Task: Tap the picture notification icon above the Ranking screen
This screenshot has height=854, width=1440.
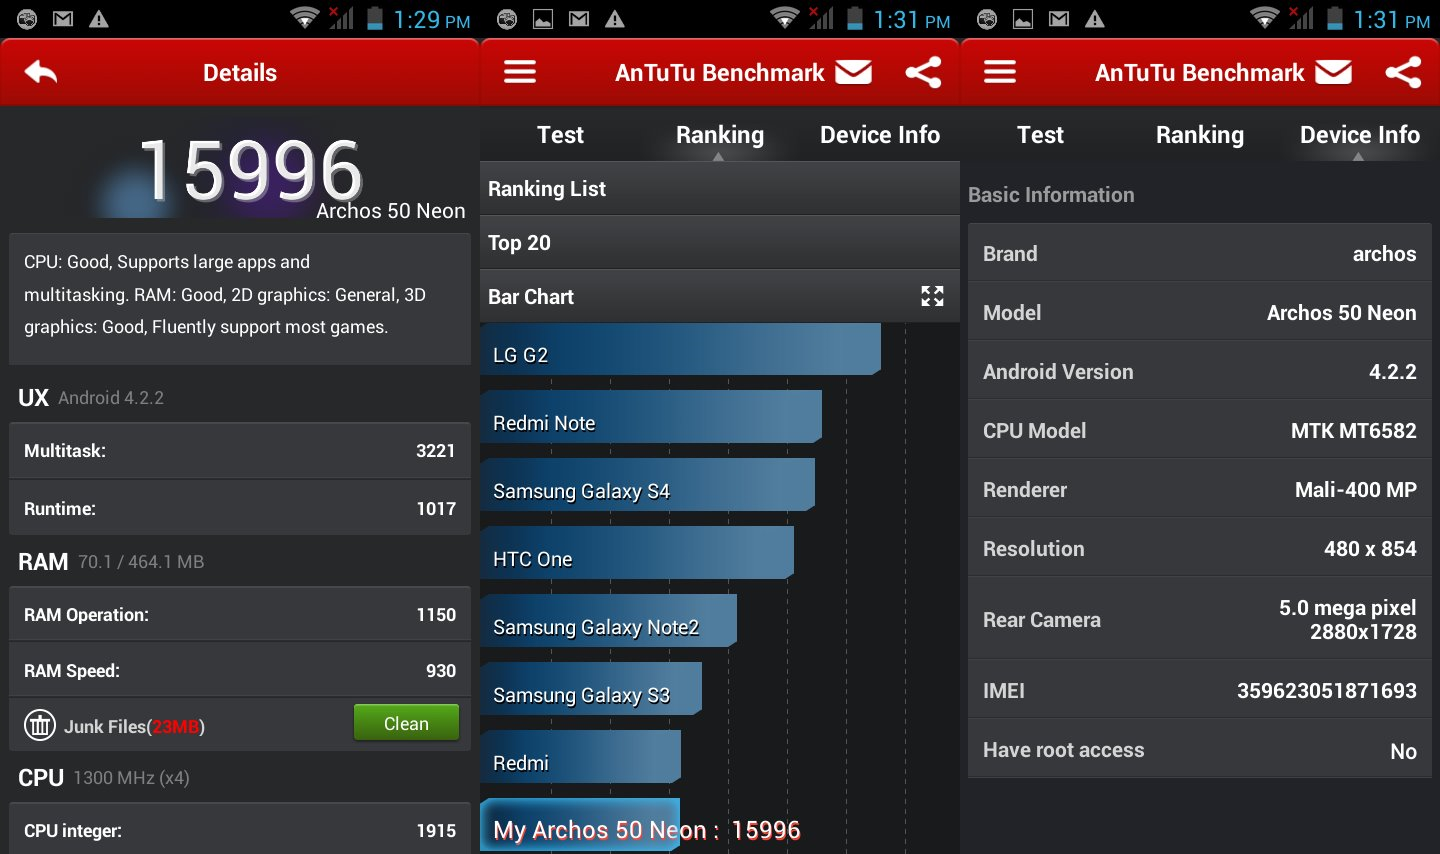Action: tap(543, 19)
